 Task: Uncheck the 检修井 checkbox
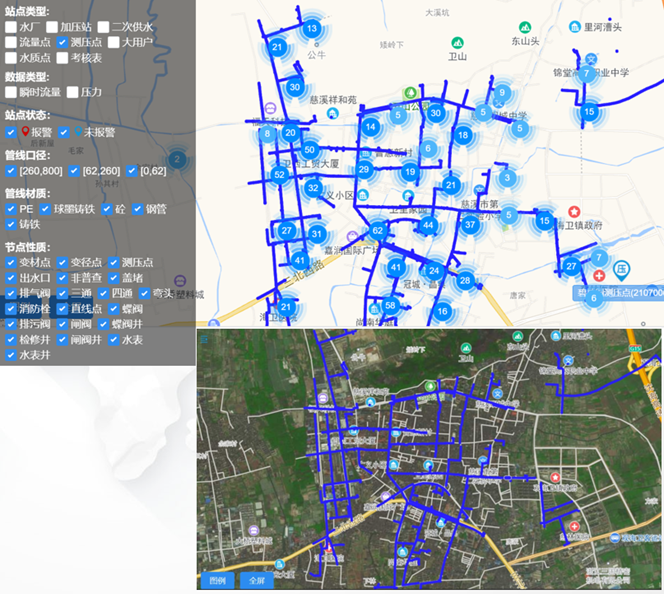click(x=11, y=340)
